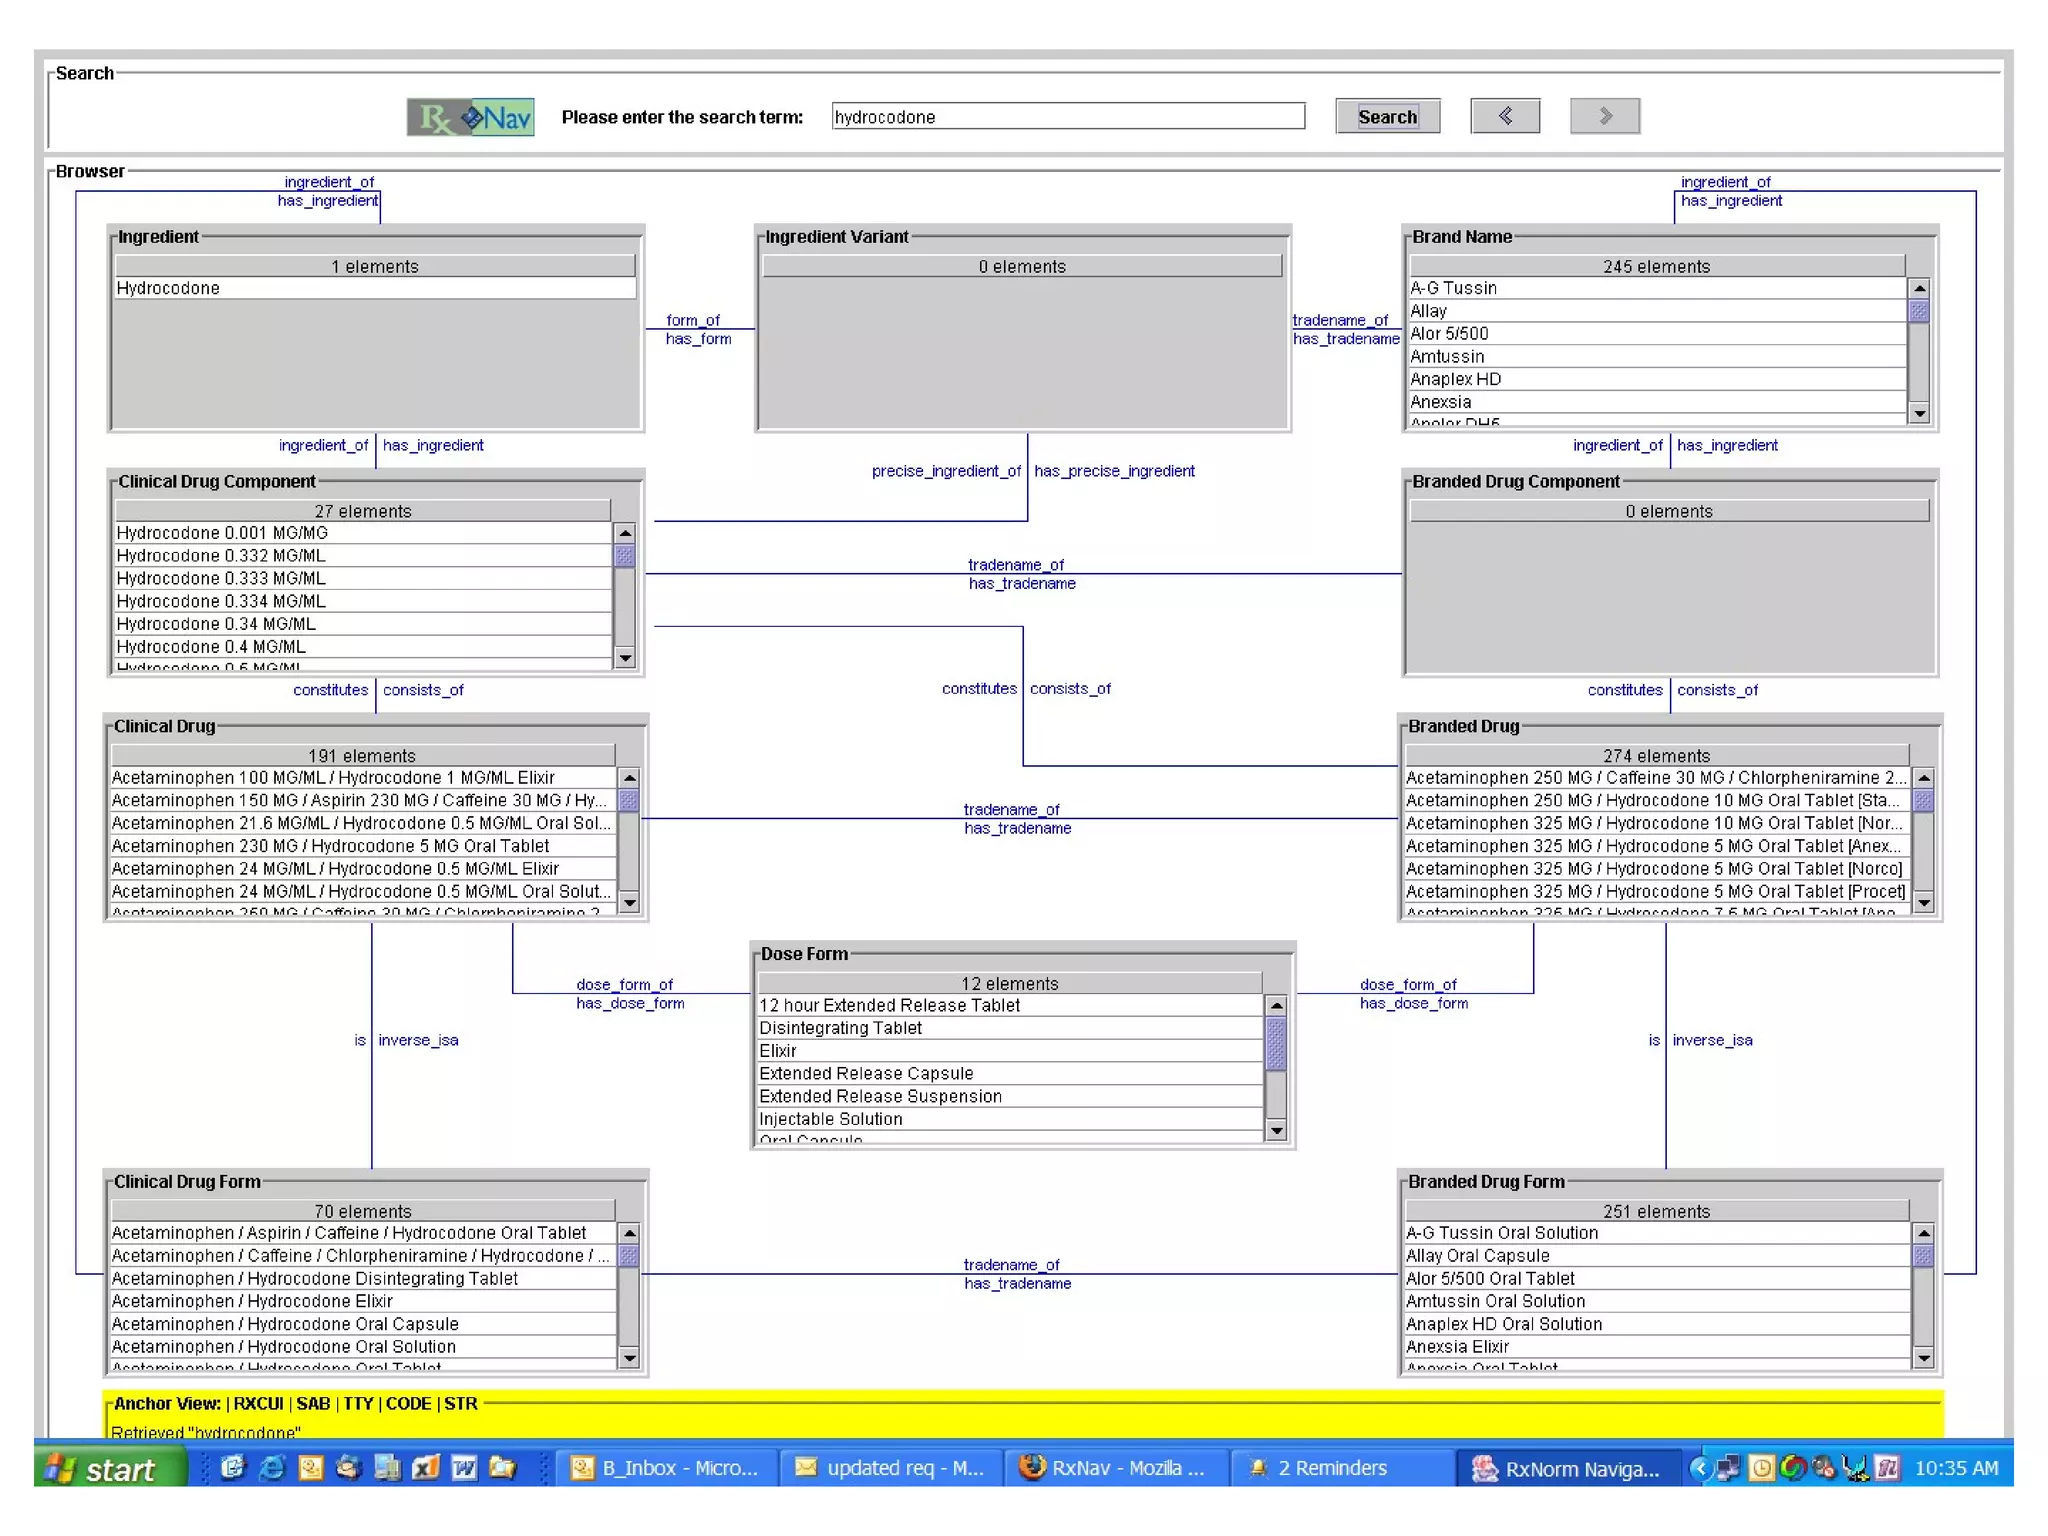Click the folder icon in quick launch
The image size is (2048, 1536).
pos(502,1467)
